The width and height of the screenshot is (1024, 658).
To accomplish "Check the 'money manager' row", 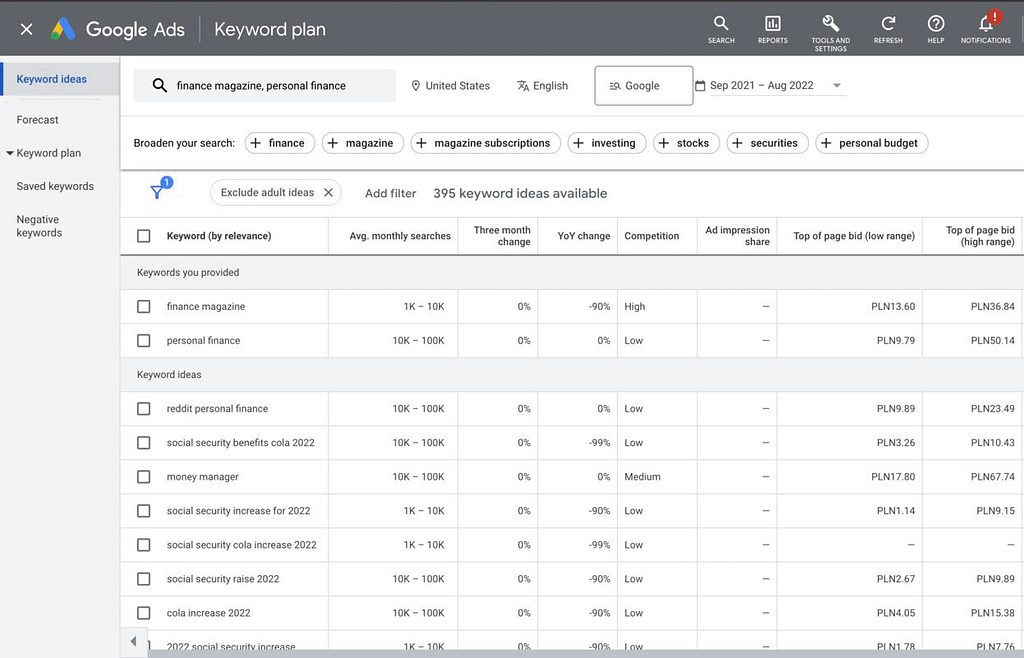I will [144, 477].
